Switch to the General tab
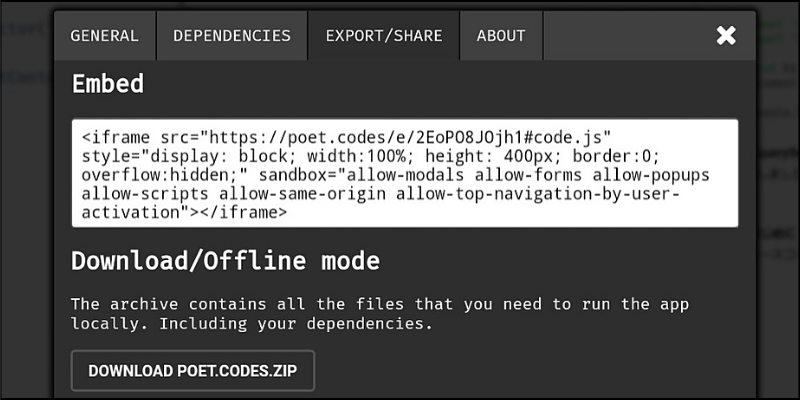The width and height of the screenshot is (800, 400). 105,36
